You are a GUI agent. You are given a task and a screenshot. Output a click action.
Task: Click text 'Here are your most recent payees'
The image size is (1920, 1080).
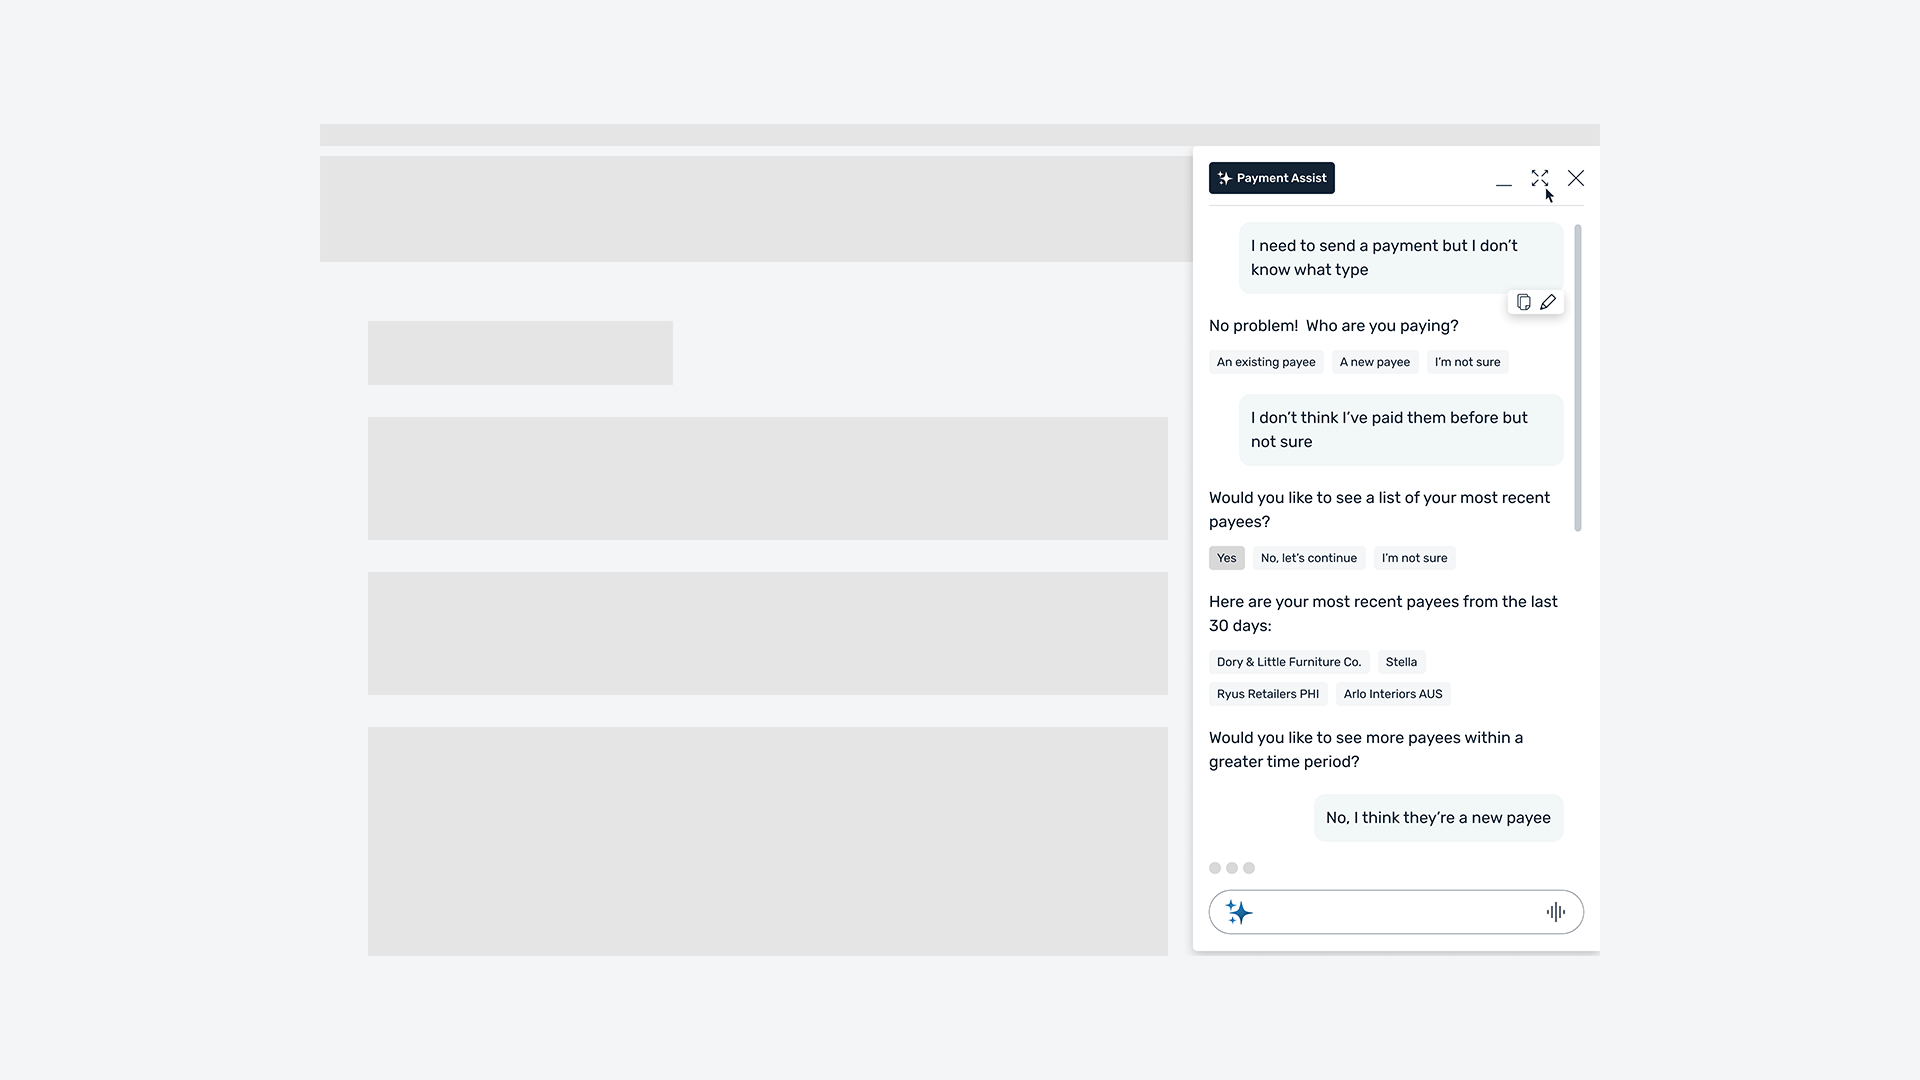click(x=1383, y=614)
